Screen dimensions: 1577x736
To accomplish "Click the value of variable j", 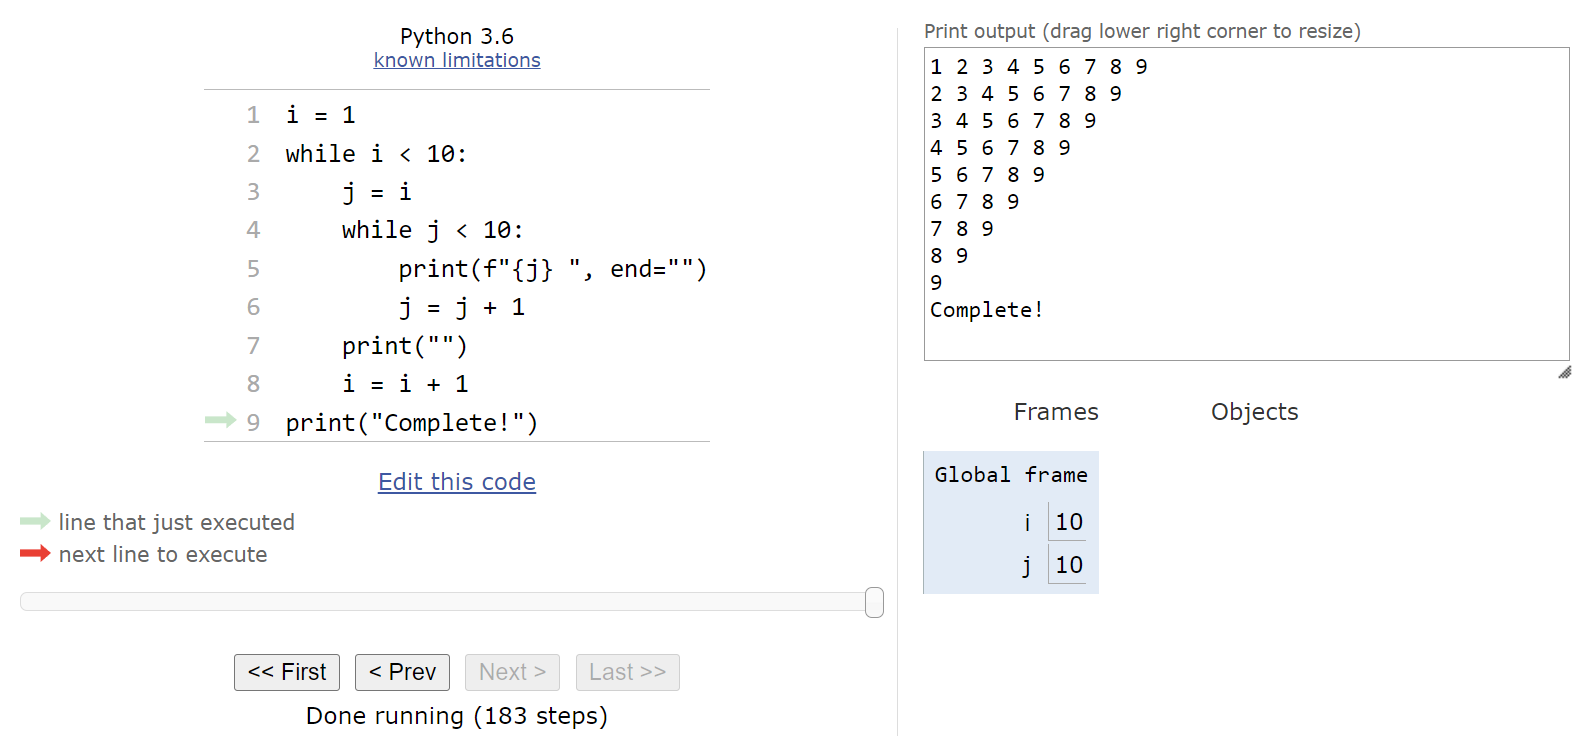I will (x=1069, y=565).
